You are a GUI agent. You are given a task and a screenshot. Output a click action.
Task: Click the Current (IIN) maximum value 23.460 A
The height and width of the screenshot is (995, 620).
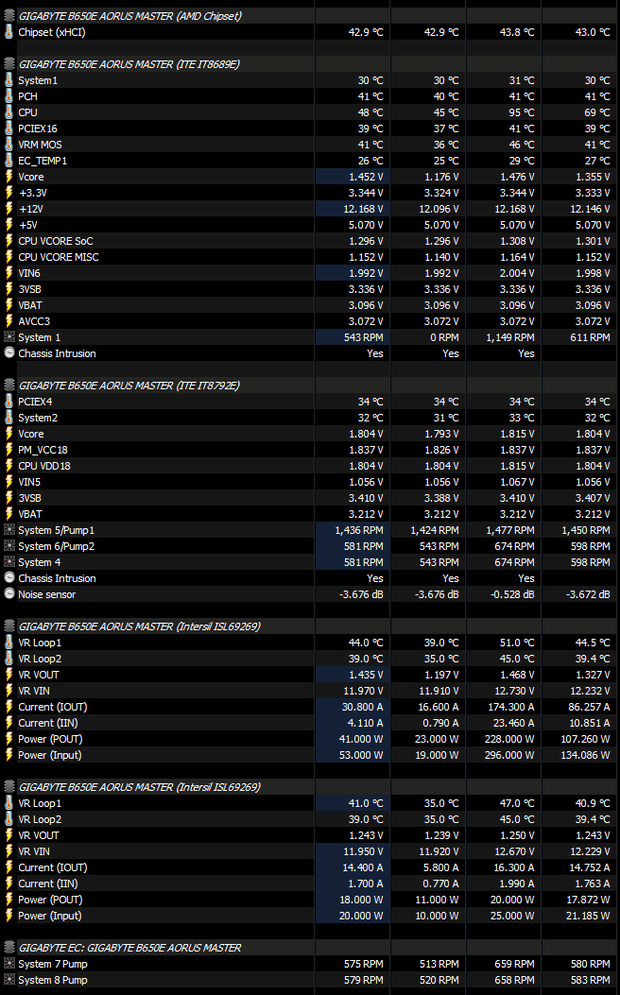coord(514,723)
